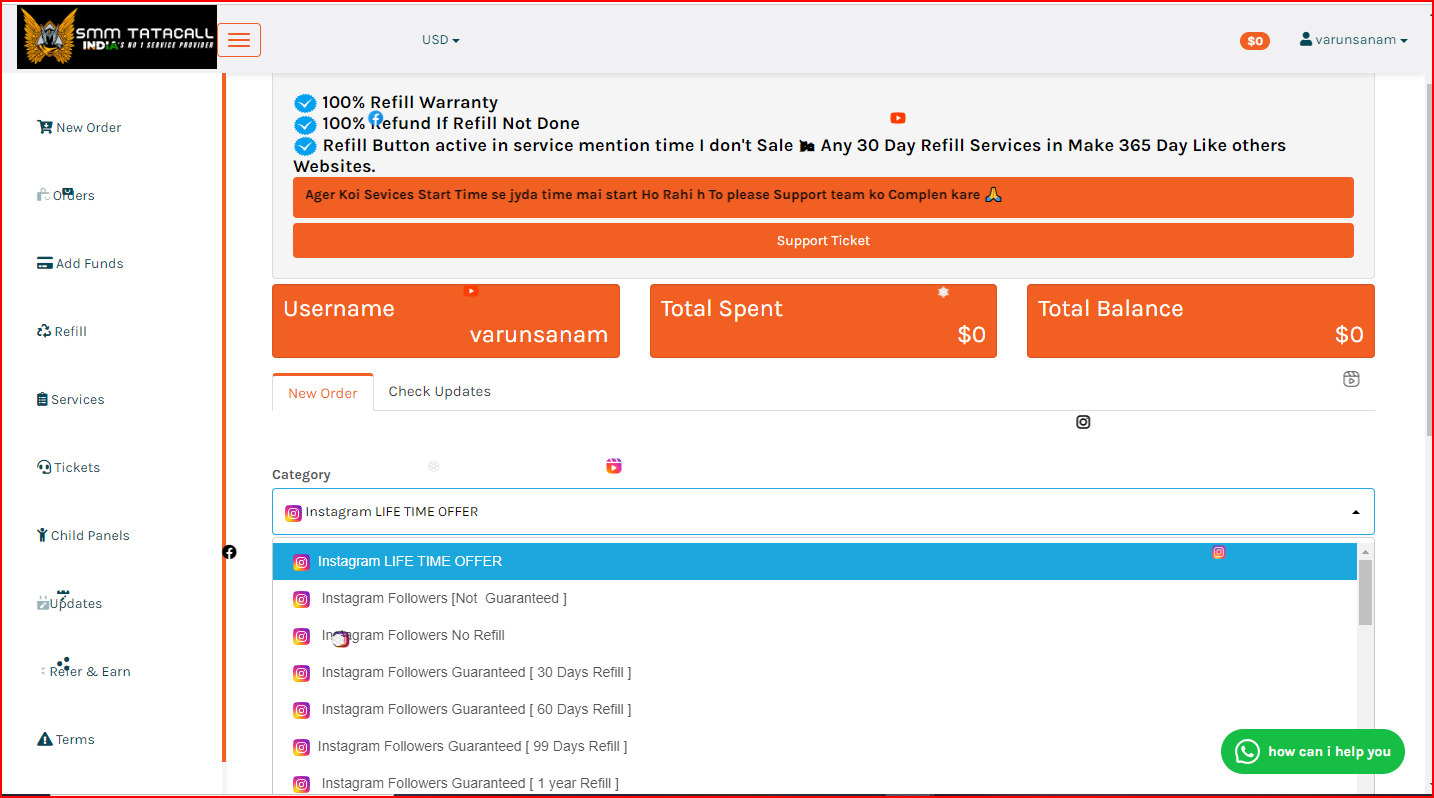
Task: Click the category list scrollbar thumb
Action: 1365,592
